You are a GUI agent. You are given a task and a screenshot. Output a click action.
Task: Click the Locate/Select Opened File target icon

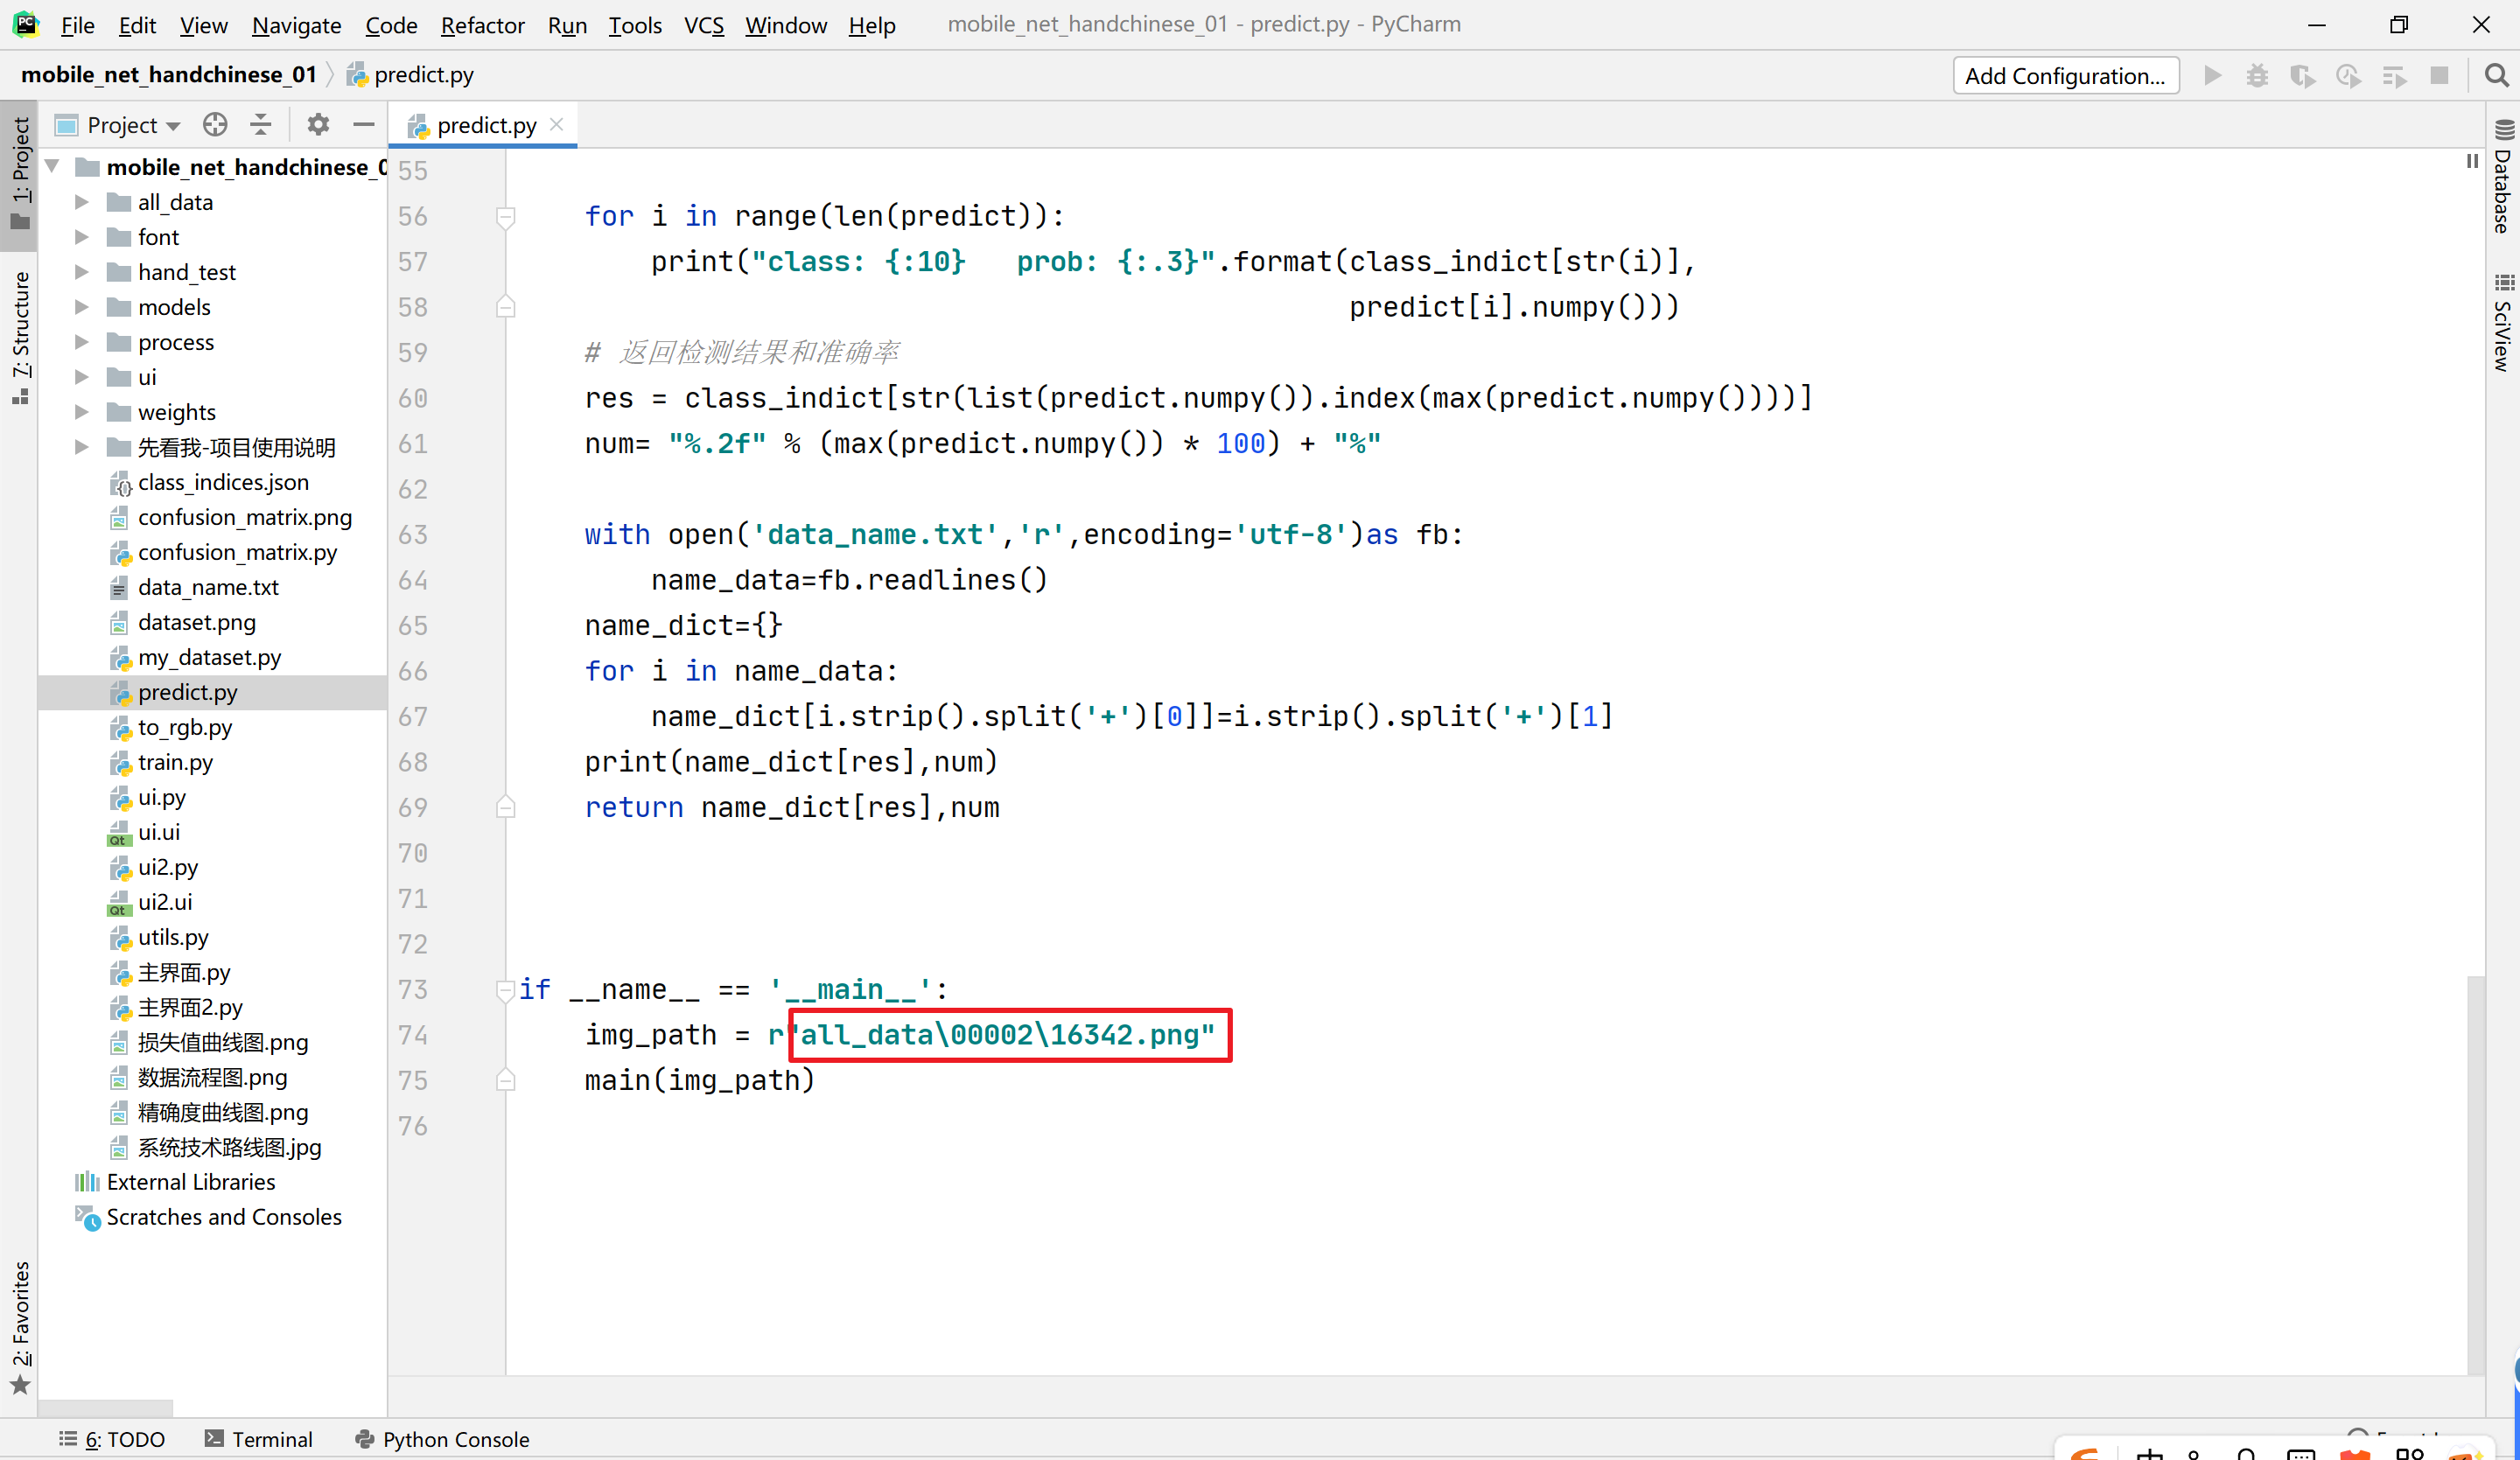coord(215,125)
